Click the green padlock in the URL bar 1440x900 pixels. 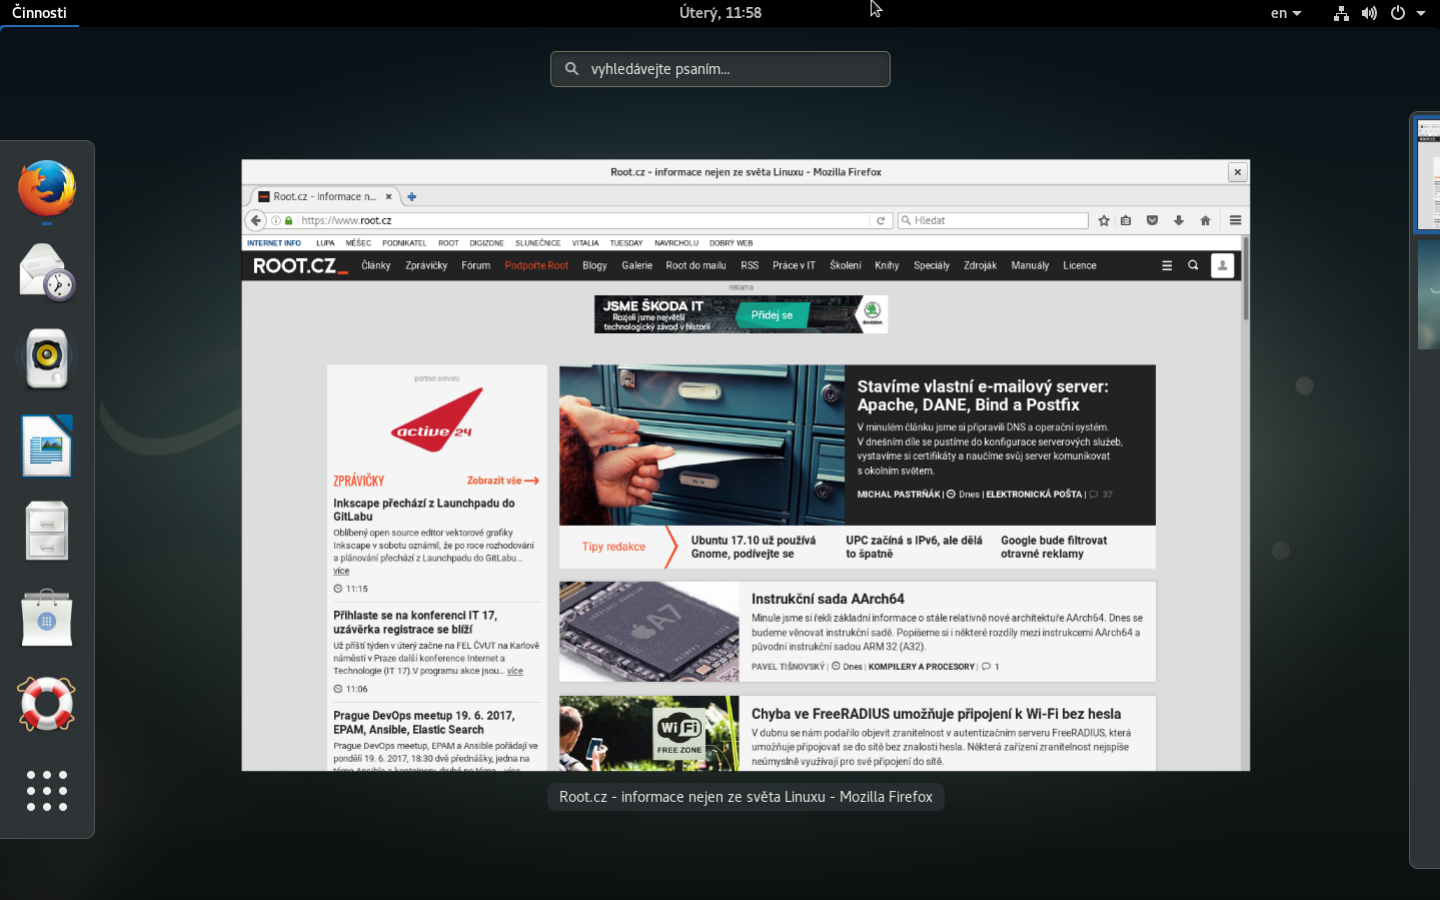(x=289, y=220)
